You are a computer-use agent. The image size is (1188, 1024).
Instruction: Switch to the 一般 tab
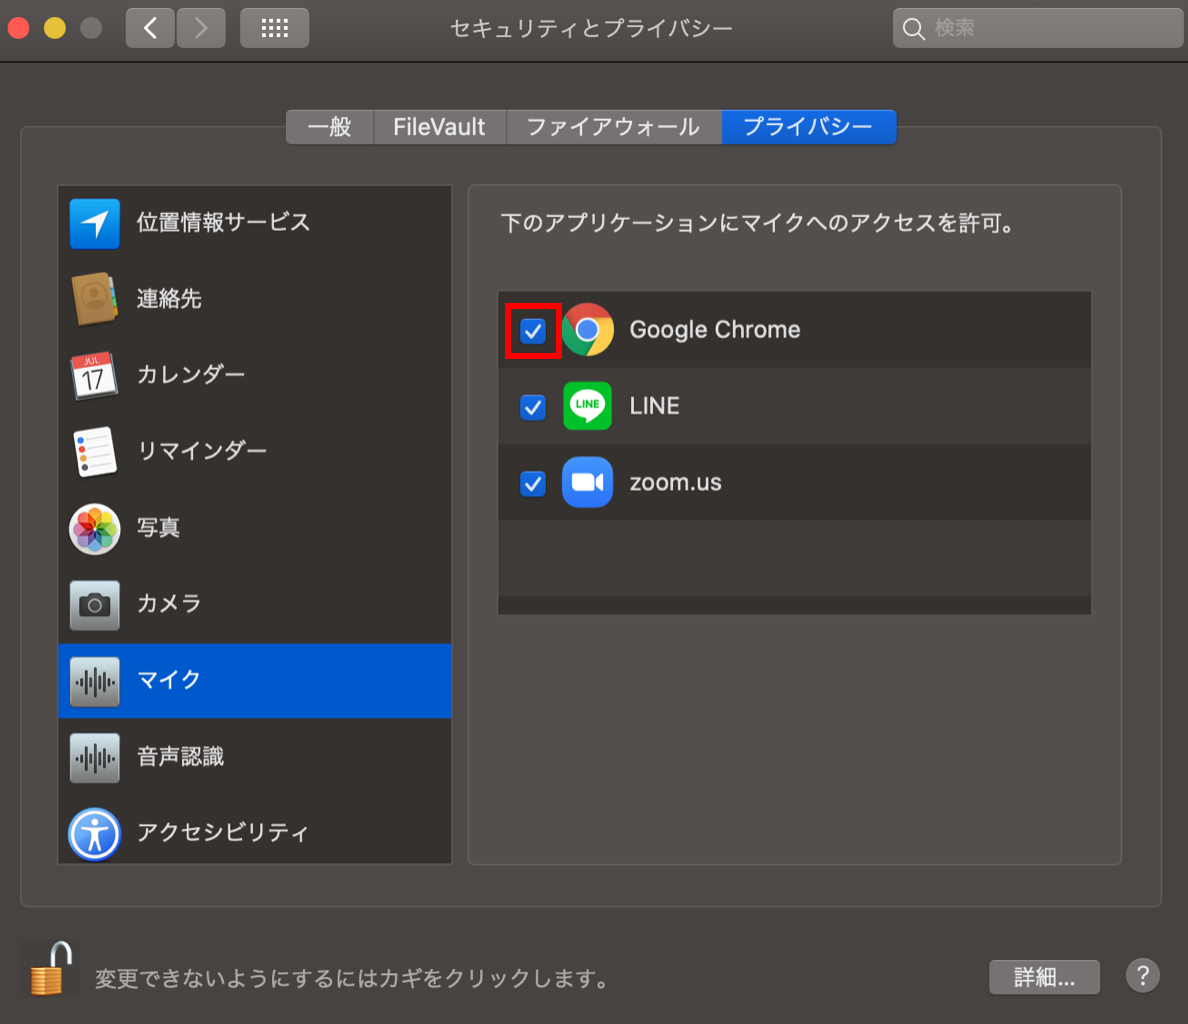point(330,126)
